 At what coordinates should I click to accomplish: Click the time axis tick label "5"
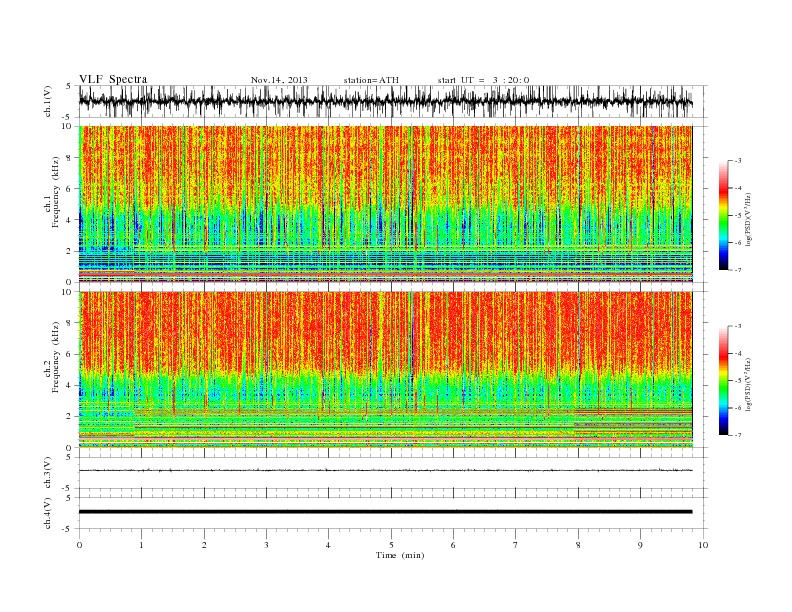coord(391,545)
